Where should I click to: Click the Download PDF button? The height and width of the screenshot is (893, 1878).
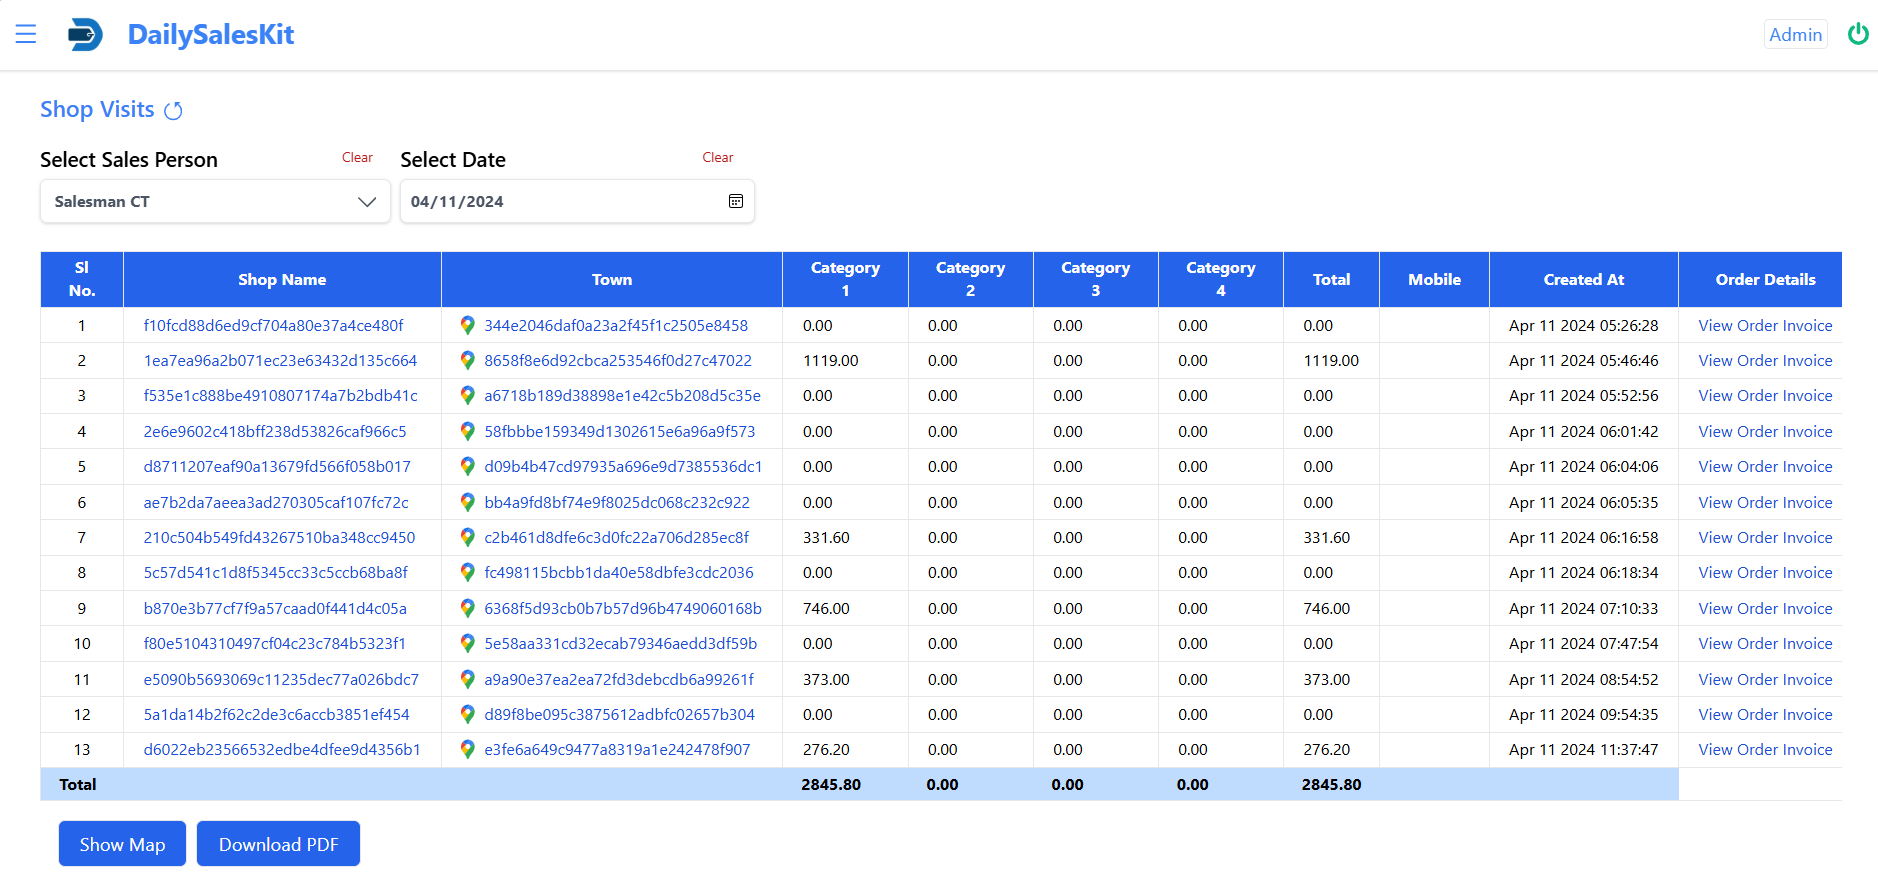click(x=278, y=844)
